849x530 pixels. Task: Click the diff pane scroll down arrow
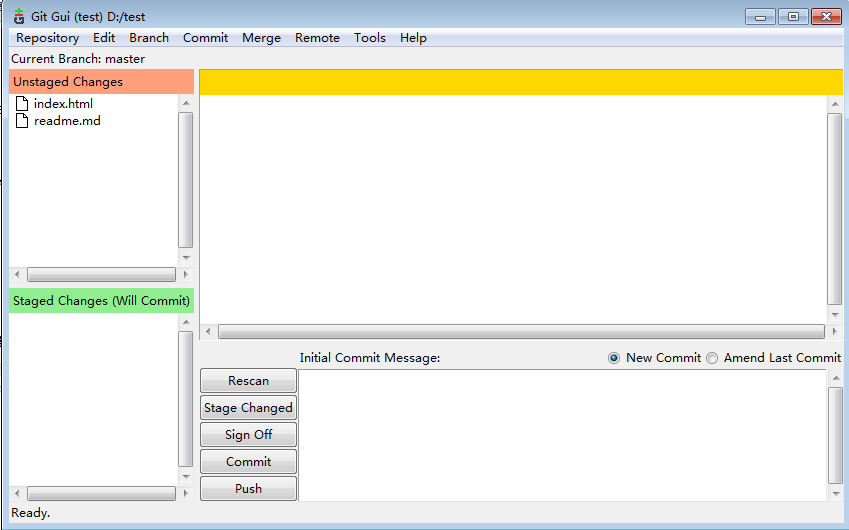click(x=835, y=315)
